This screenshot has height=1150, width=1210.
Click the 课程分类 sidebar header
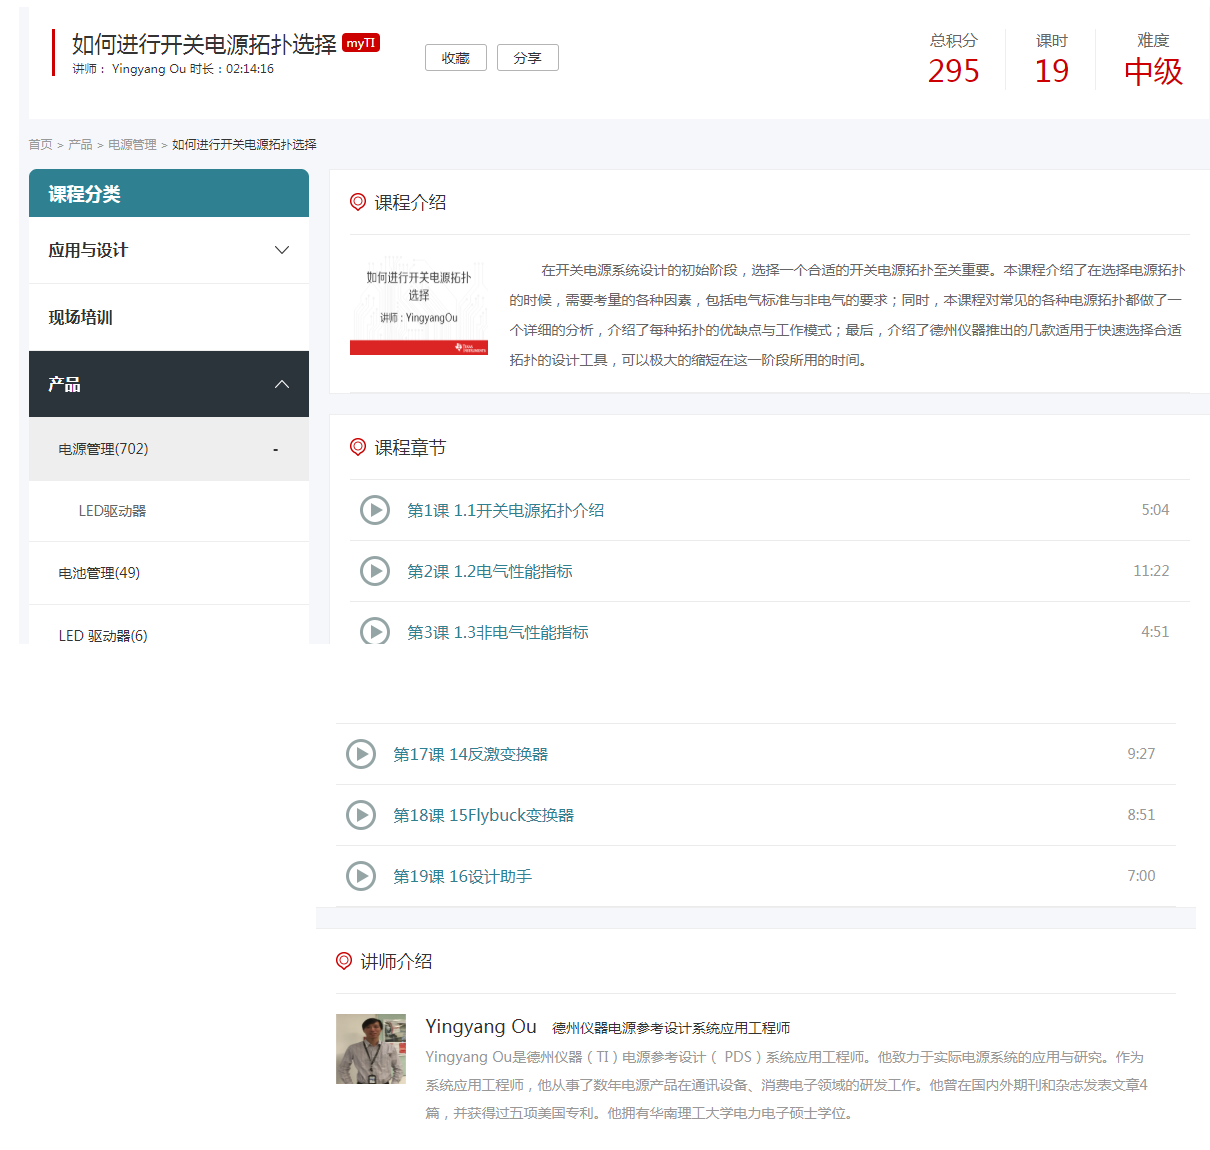pyautogui.click(x=169, y=193)
